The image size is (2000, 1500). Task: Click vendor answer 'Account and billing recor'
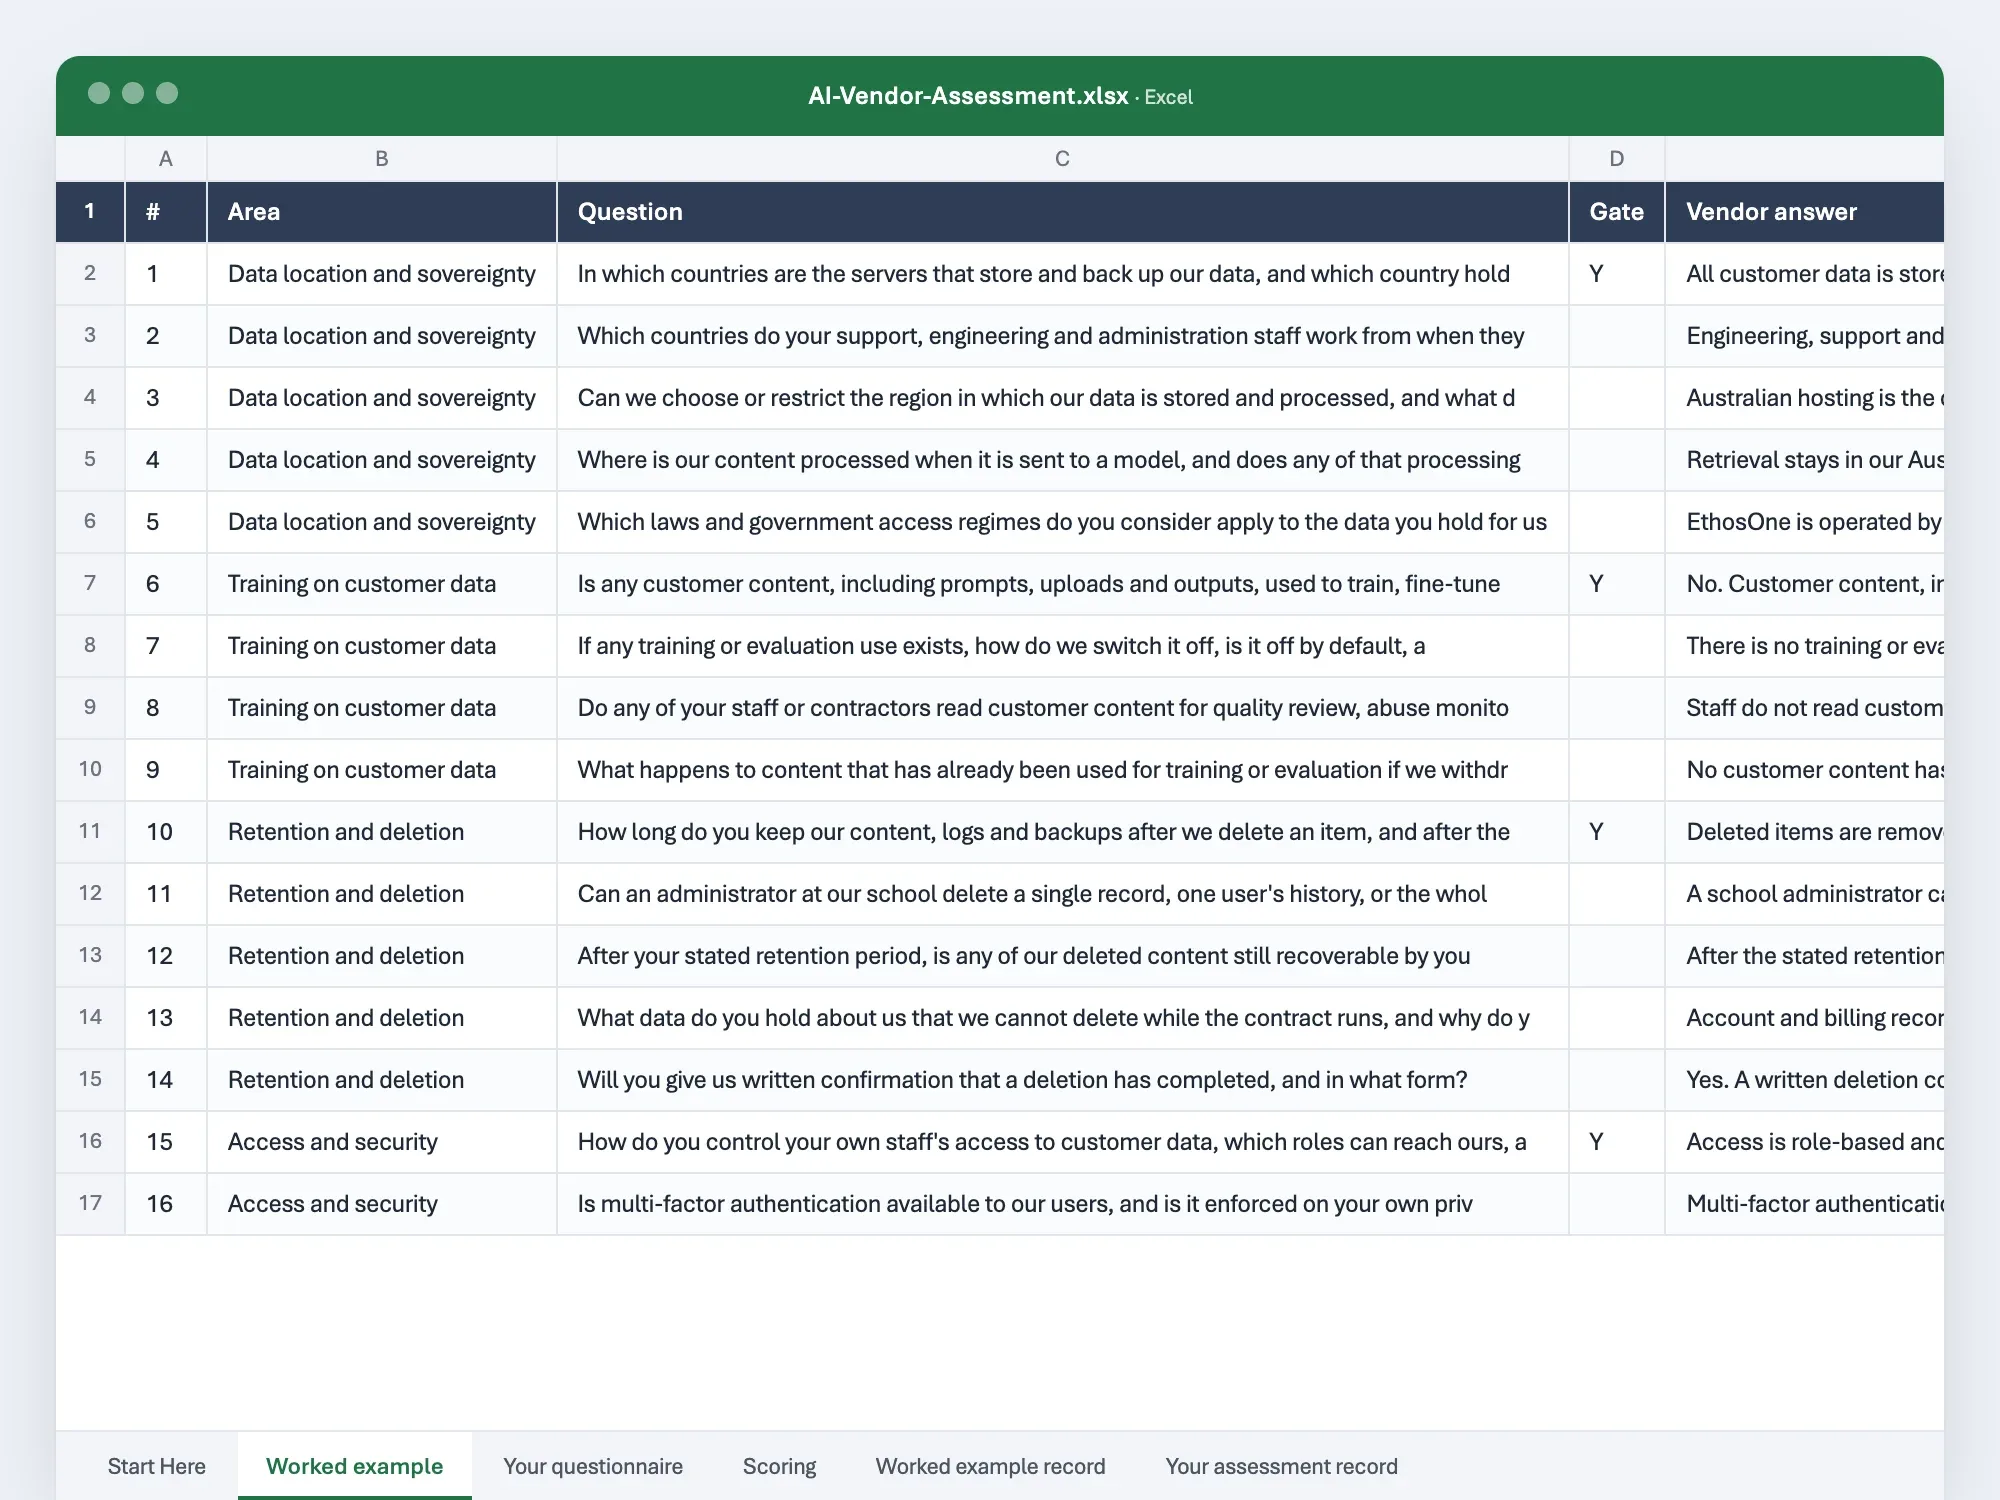tap(1805, 1018)
